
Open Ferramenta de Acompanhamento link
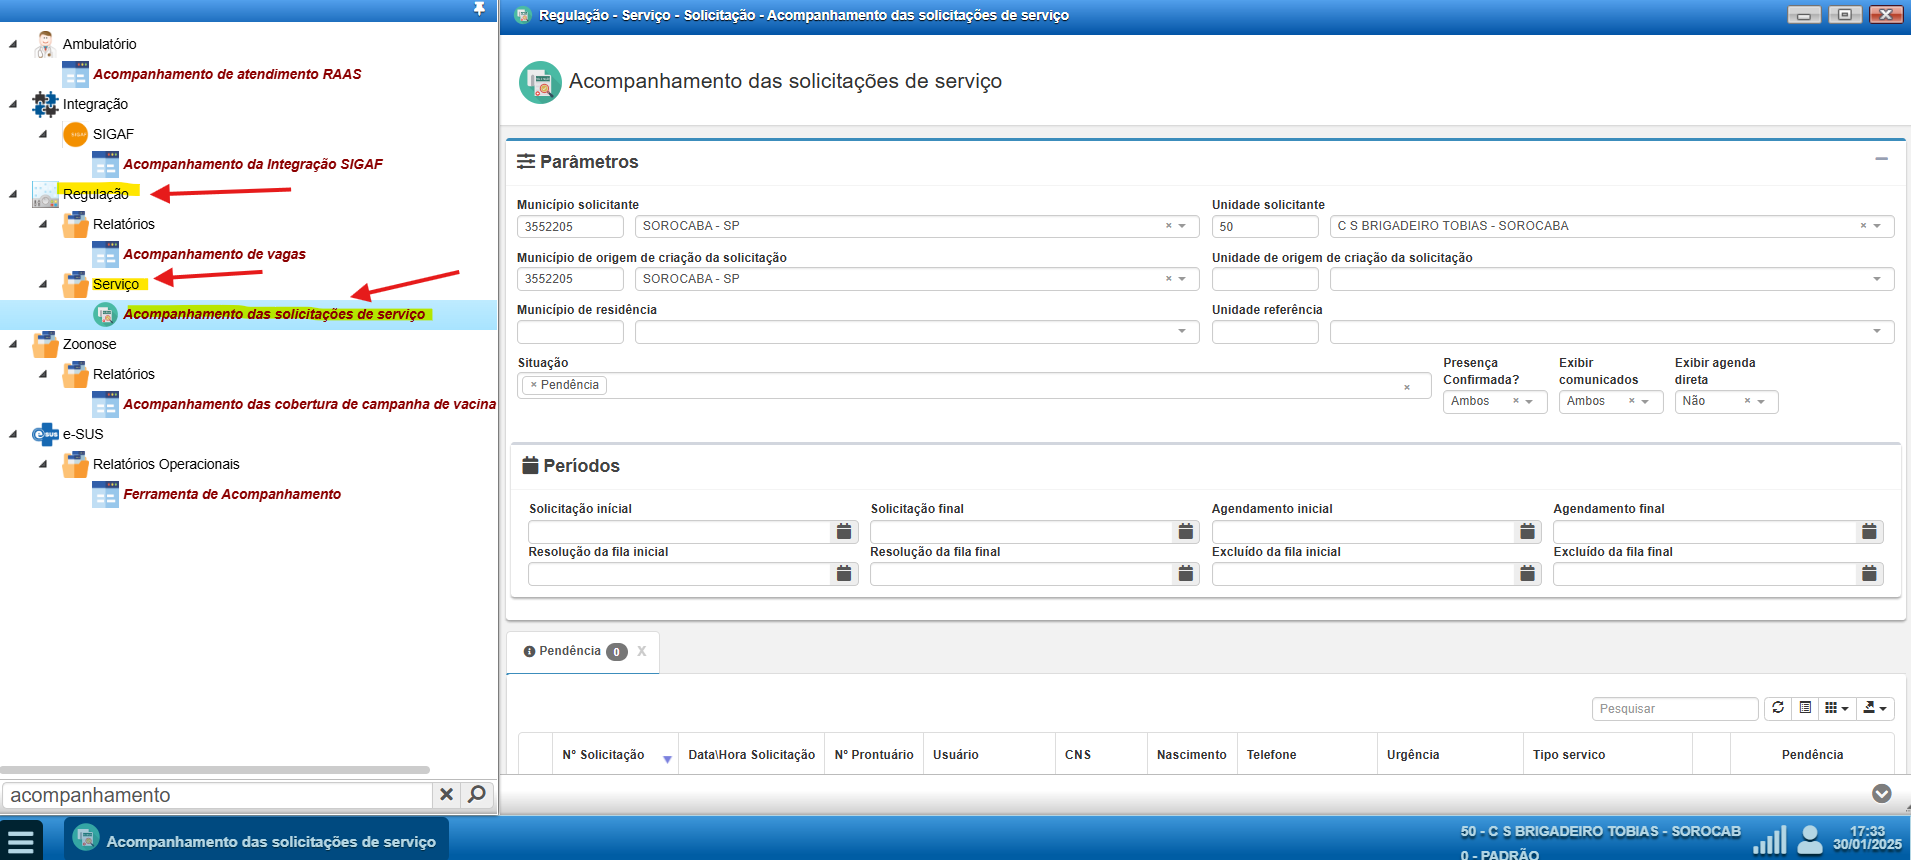pyautogui.click(x=232, y=494)
